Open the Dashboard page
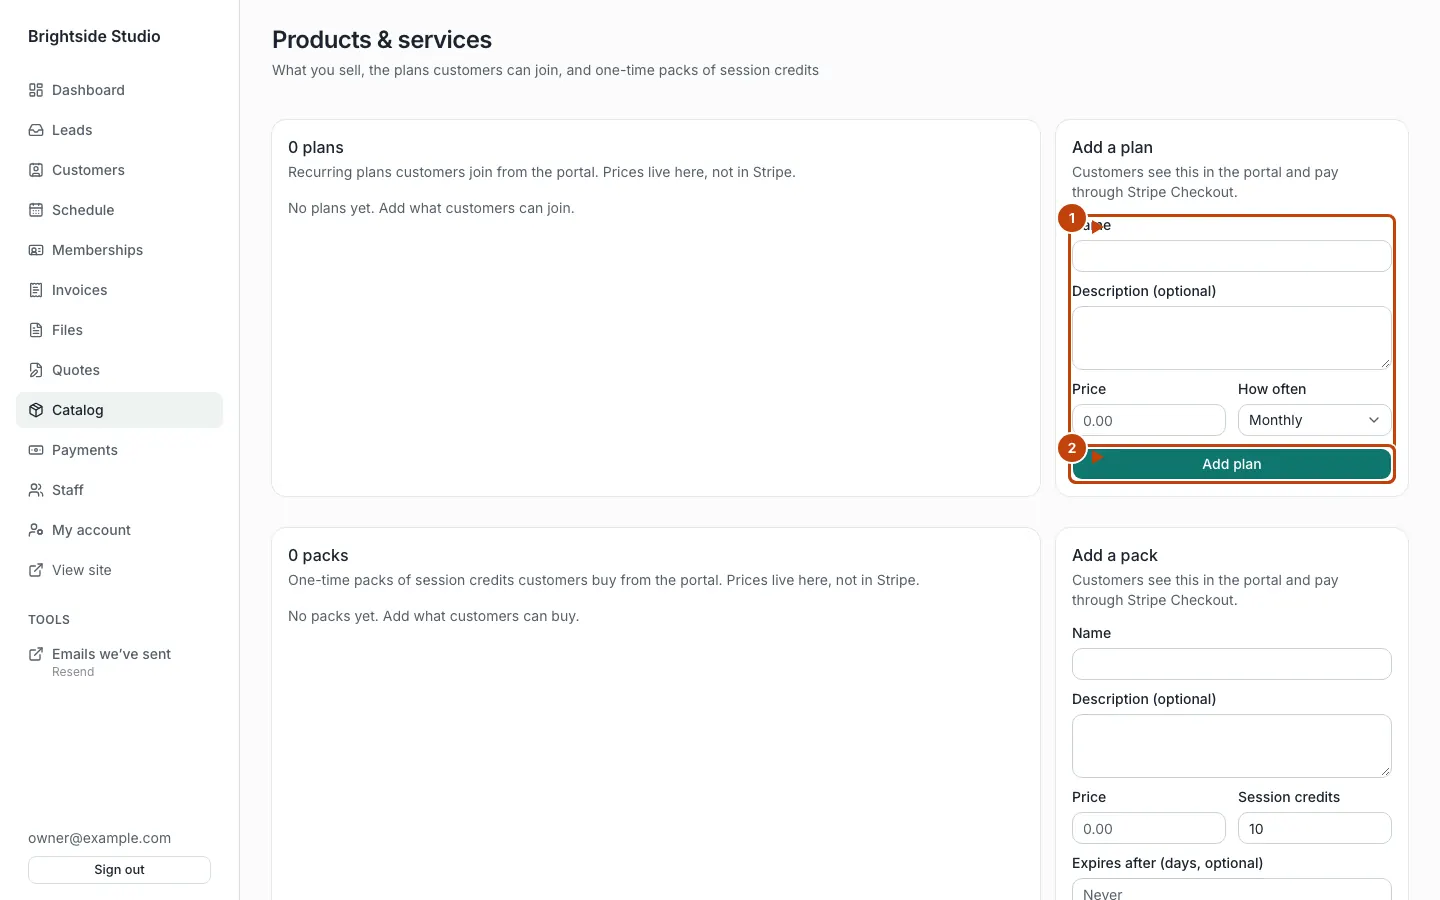1440x900 pixels. (120, 90)
